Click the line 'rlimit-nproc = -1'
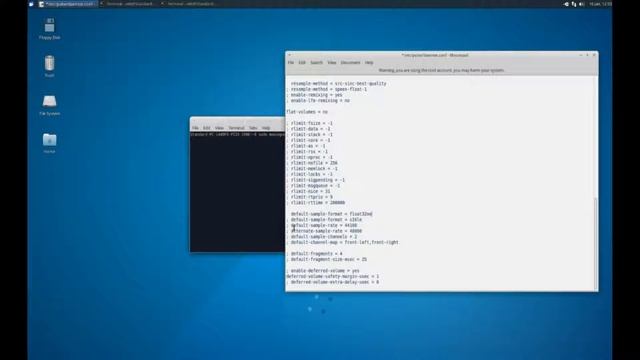Viewport: 640px width, 360px height. [309, 158]
